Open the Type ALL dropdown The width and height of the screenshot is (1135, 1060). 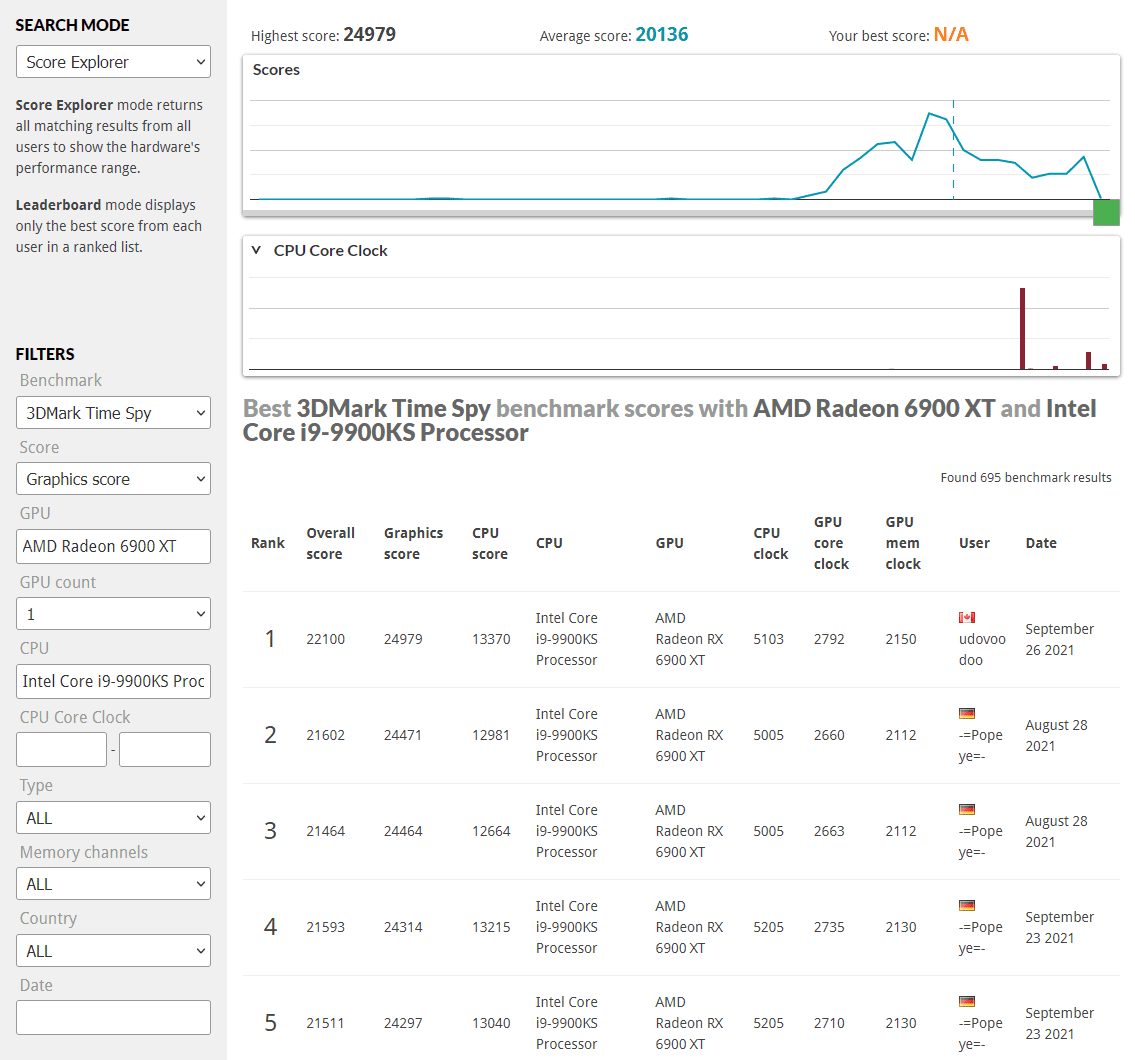[x=113, y=817]
